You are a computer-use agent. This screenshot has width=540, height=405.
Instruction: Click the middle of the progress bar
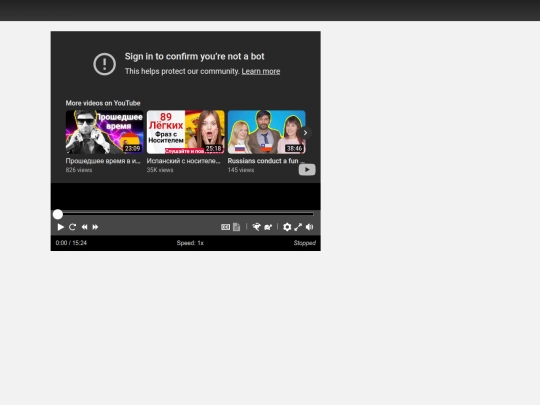(186, 214)
